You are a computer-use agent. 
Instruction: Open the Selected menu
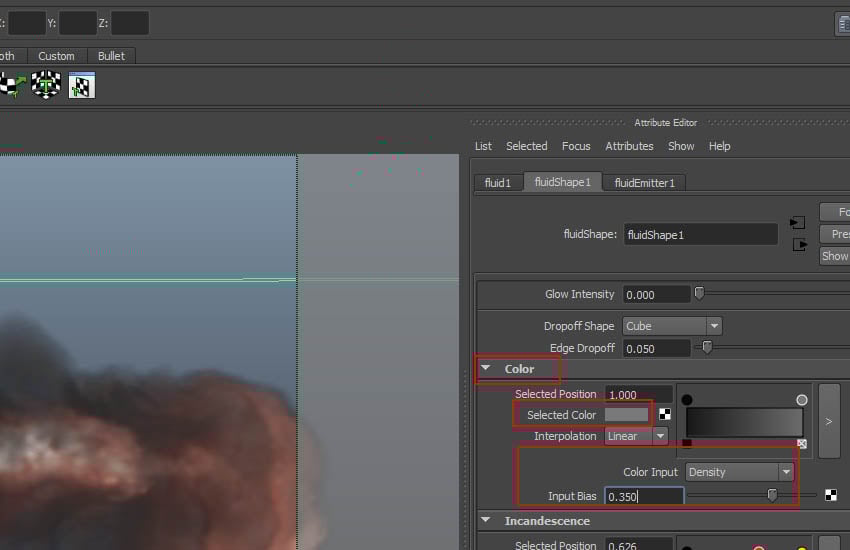526,146
